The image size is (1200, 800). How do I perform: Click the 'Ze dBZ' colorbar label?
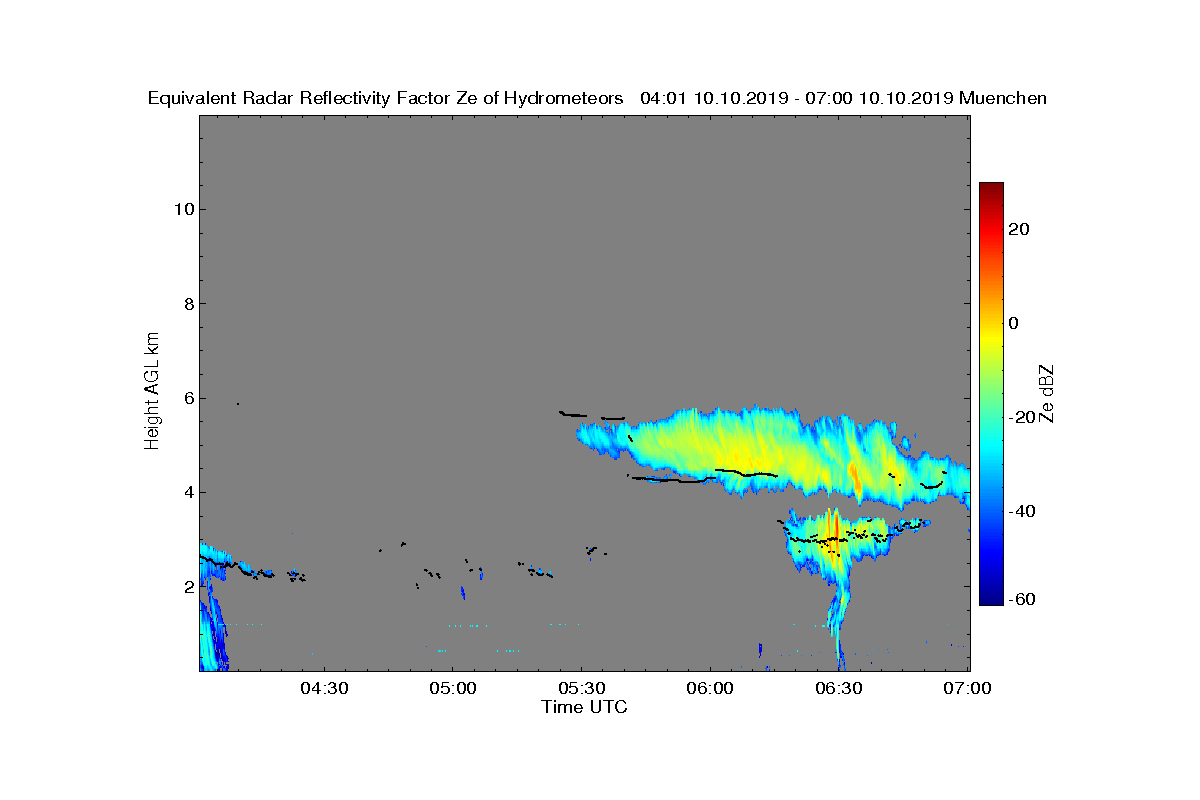click(1048, 393)
